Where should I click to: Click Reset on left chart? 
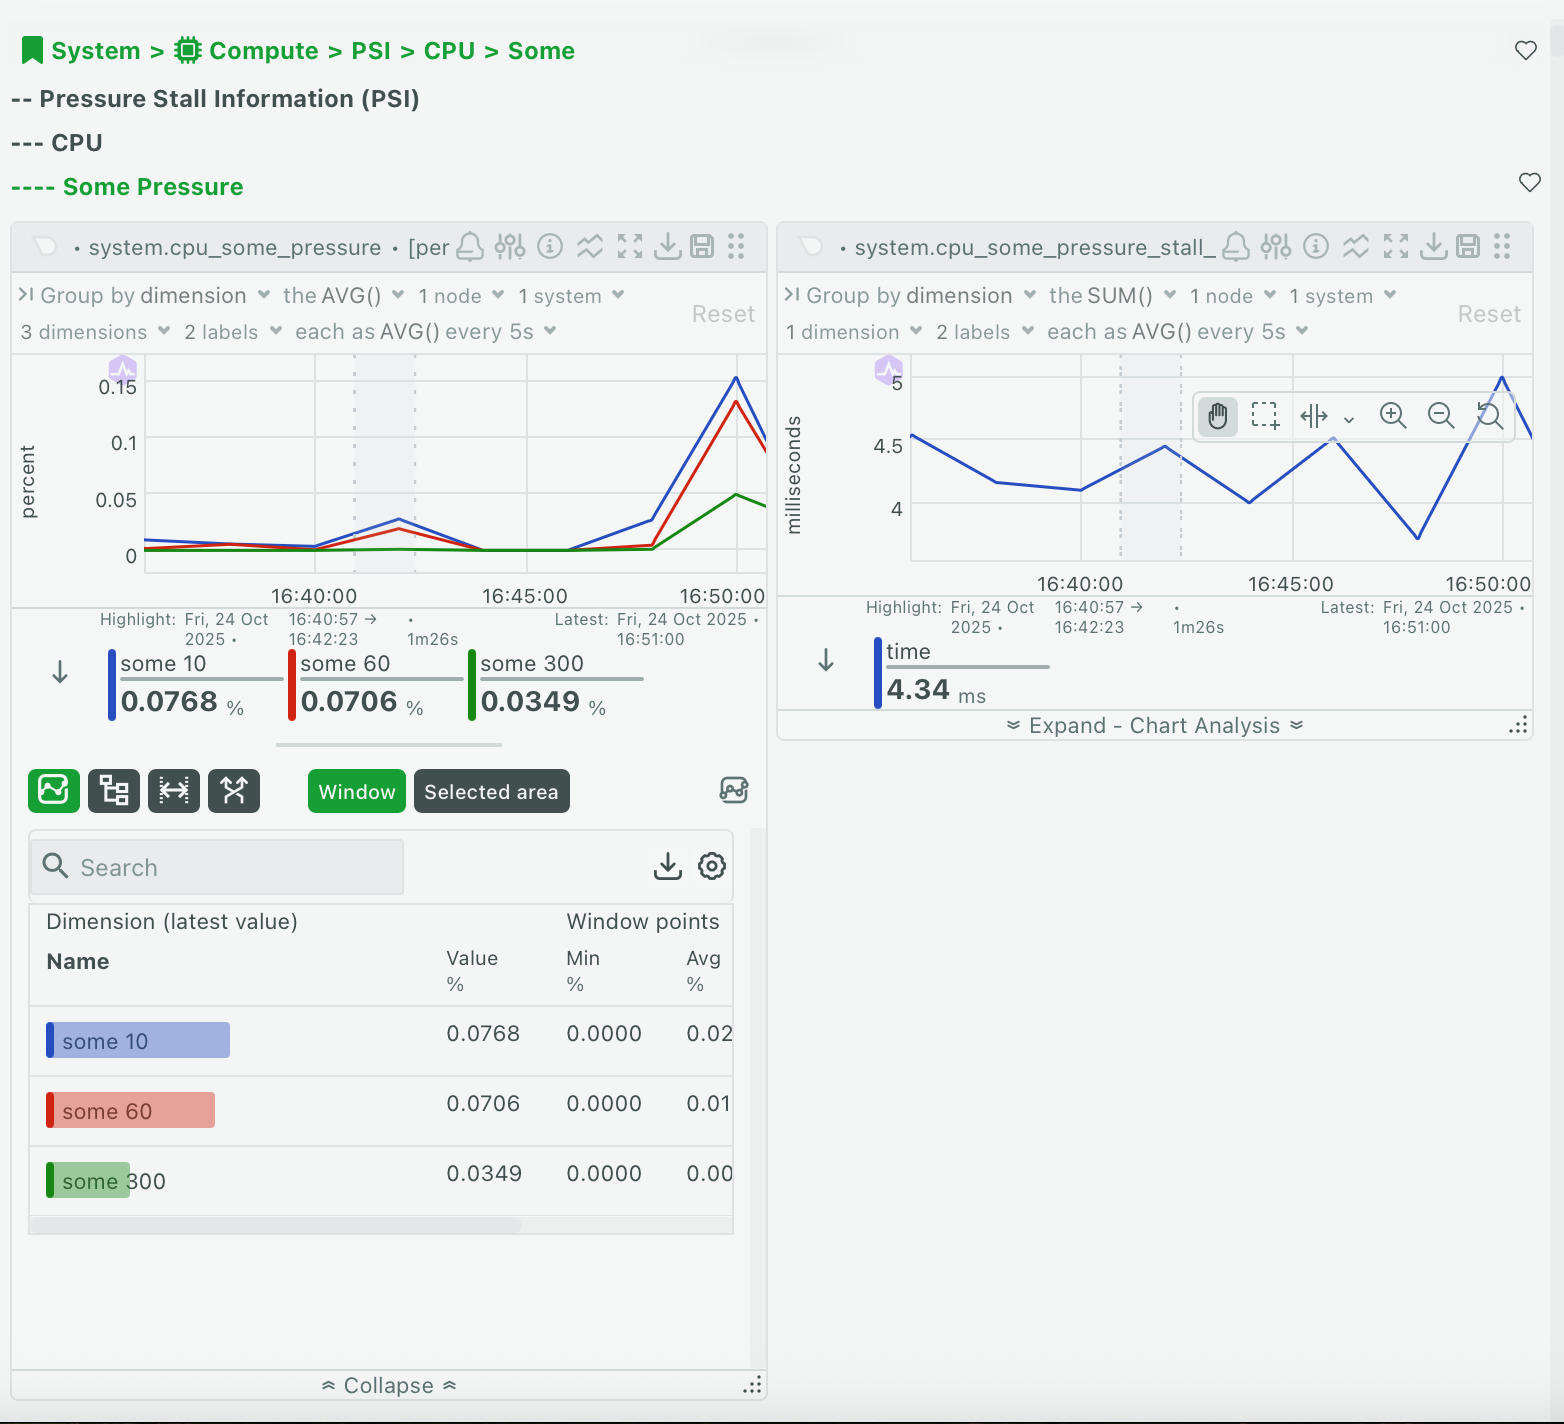click(x=723, y=313)
